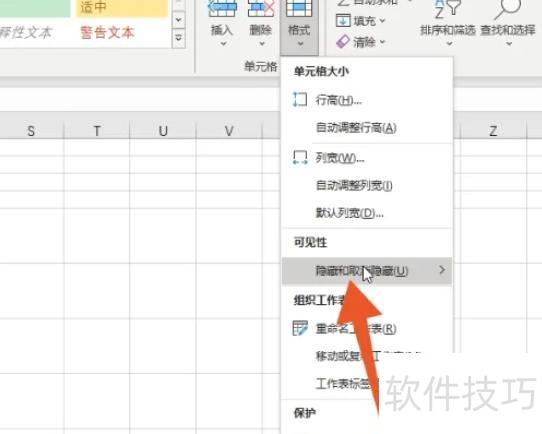Screen dimensions: 542x434
Task: Click the Column Width icon
Action: point(300,158)
